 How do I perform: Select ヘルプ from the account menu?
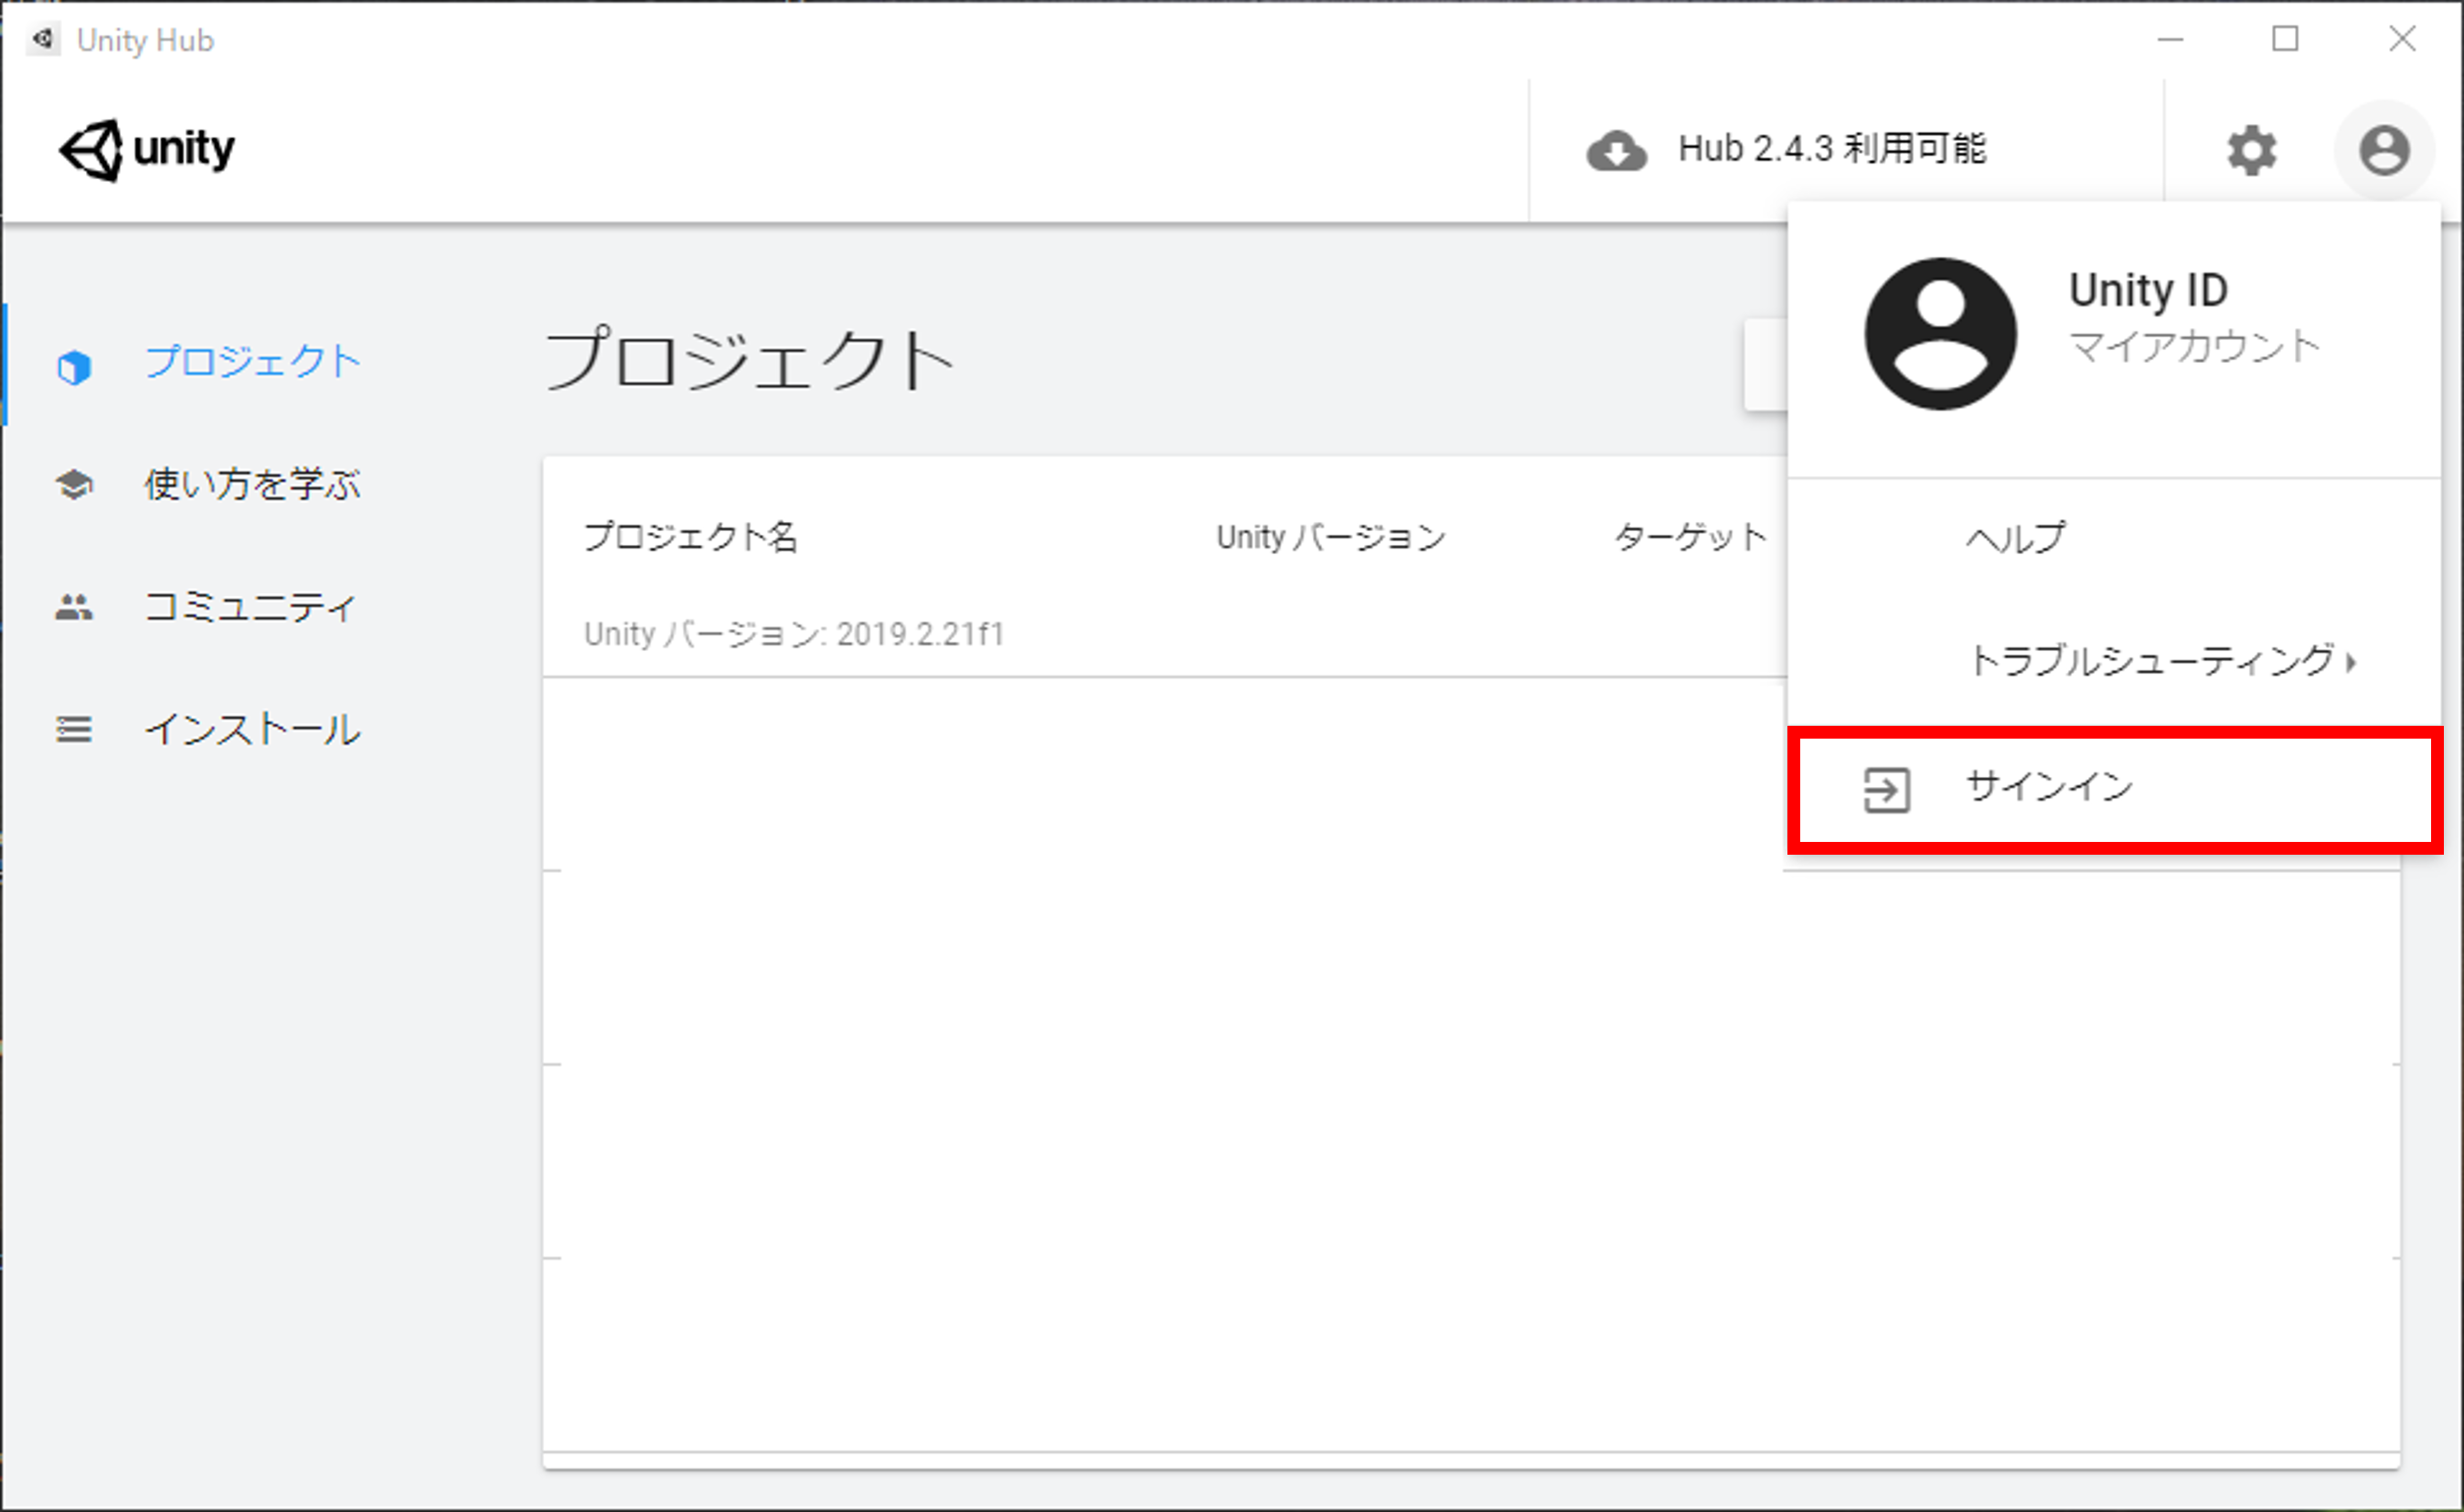2015,538
